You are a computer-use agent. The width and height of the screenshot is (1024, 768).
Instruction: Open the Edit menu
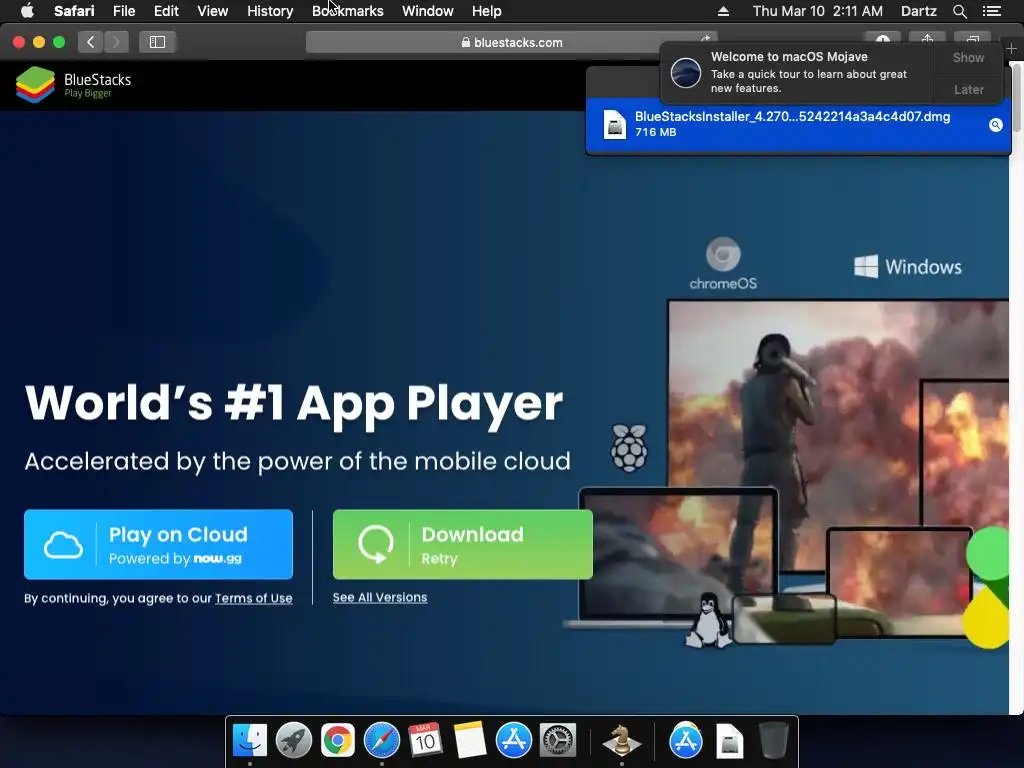[166, 10]
